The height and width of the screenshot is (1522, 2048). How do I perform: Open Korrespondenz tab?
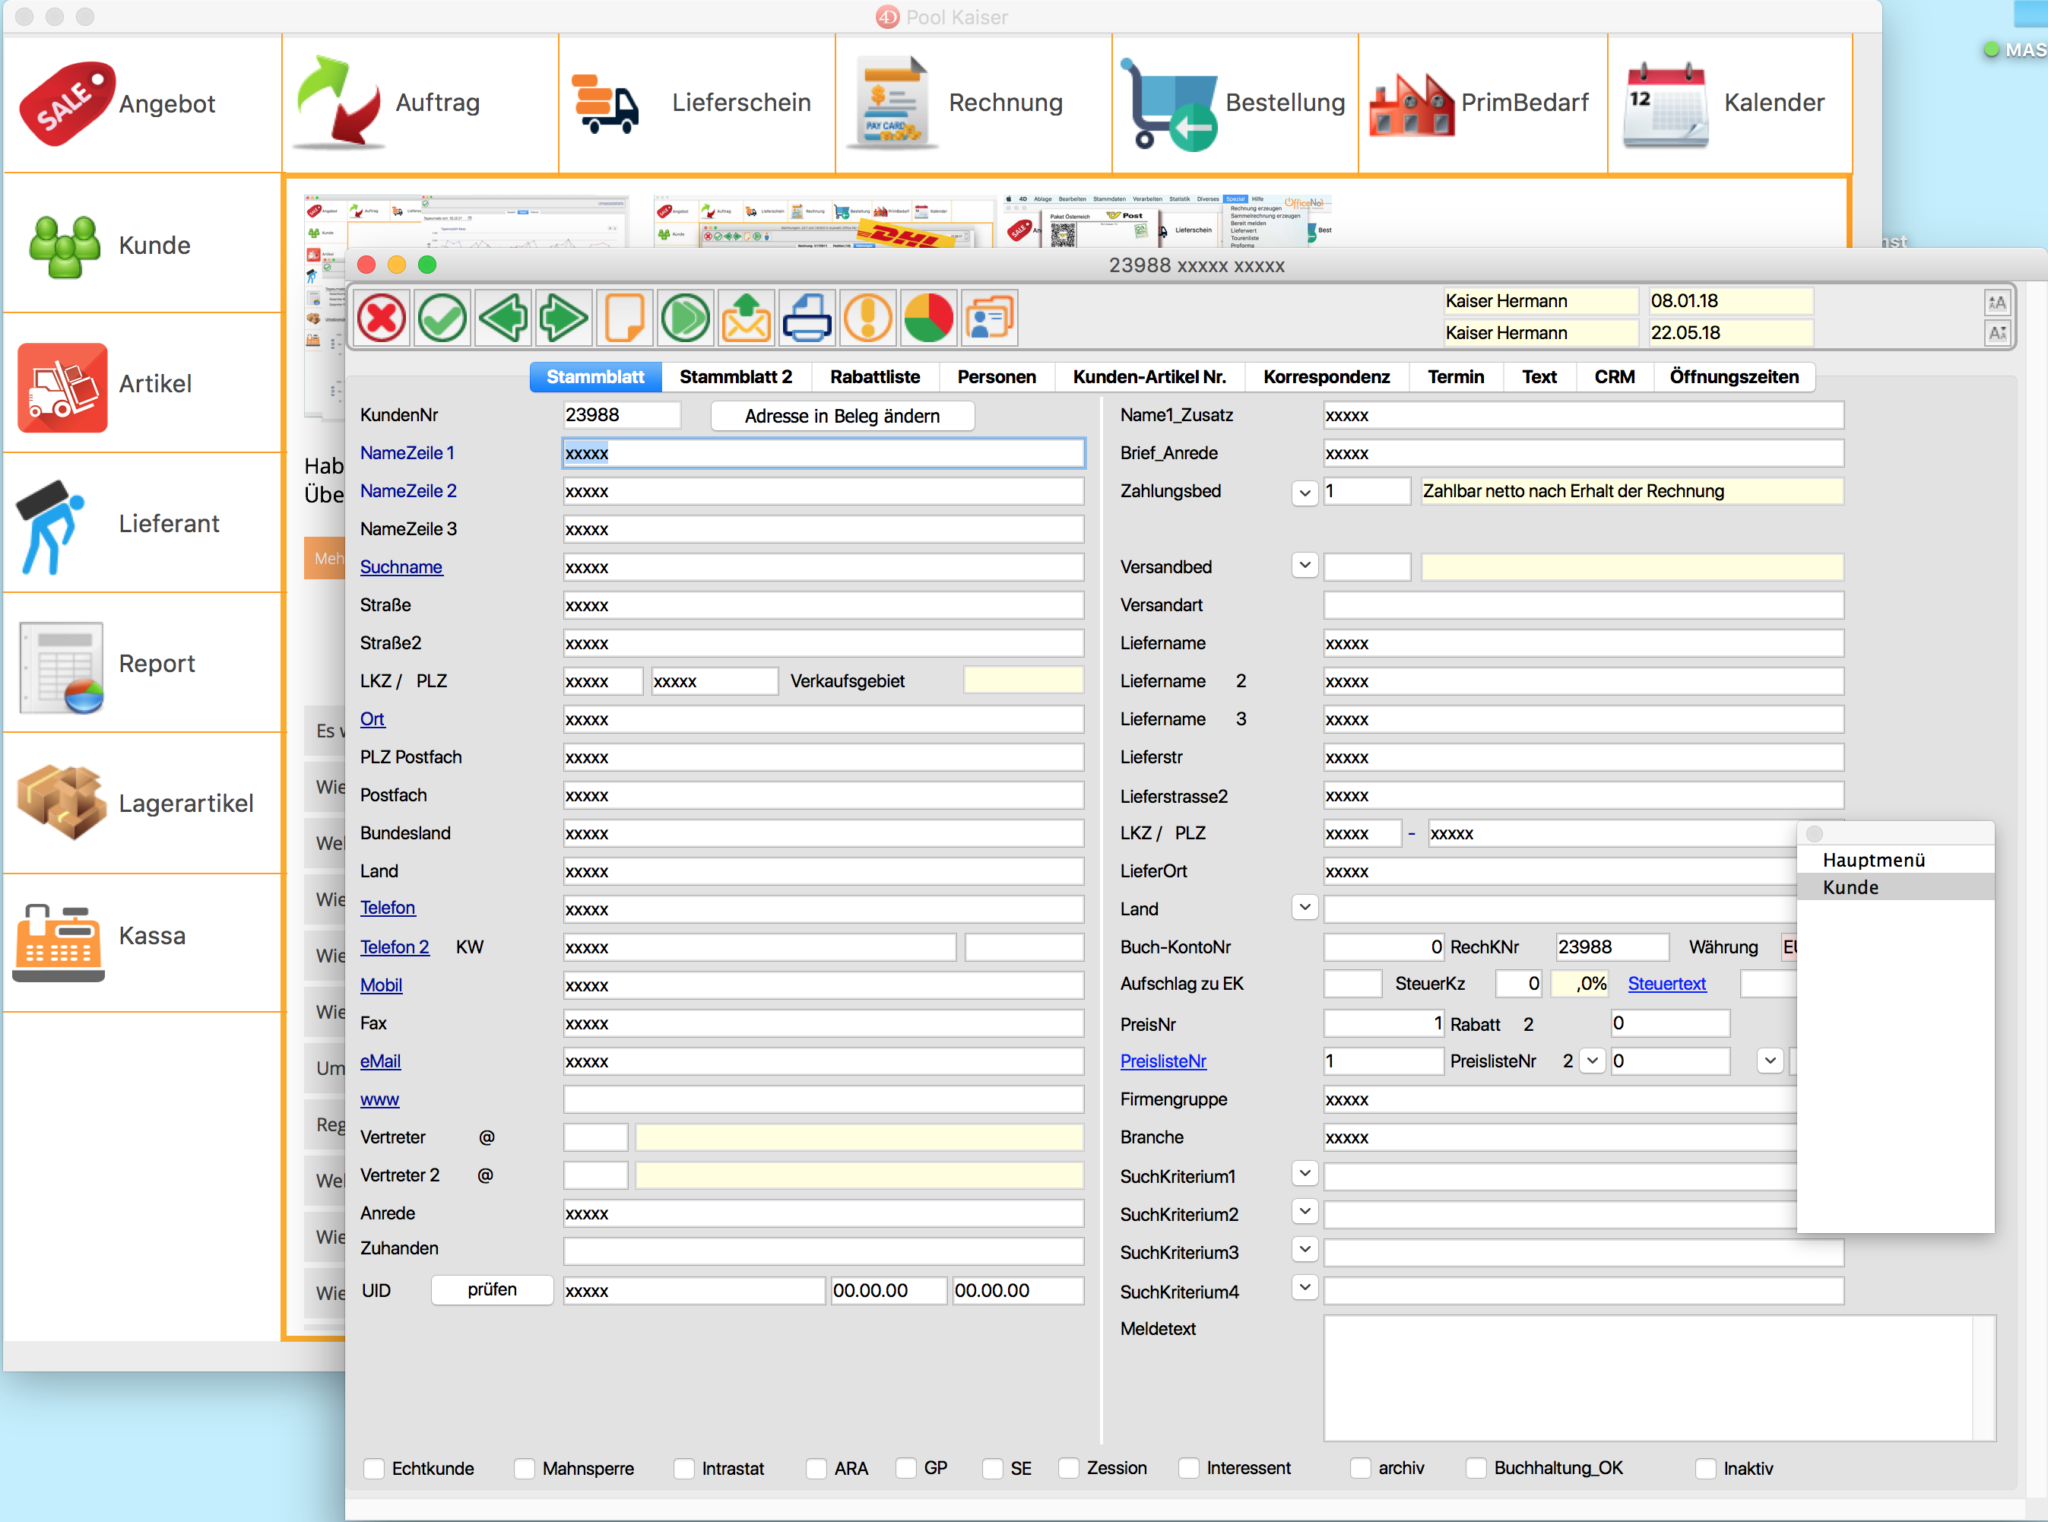(1327, 377)
